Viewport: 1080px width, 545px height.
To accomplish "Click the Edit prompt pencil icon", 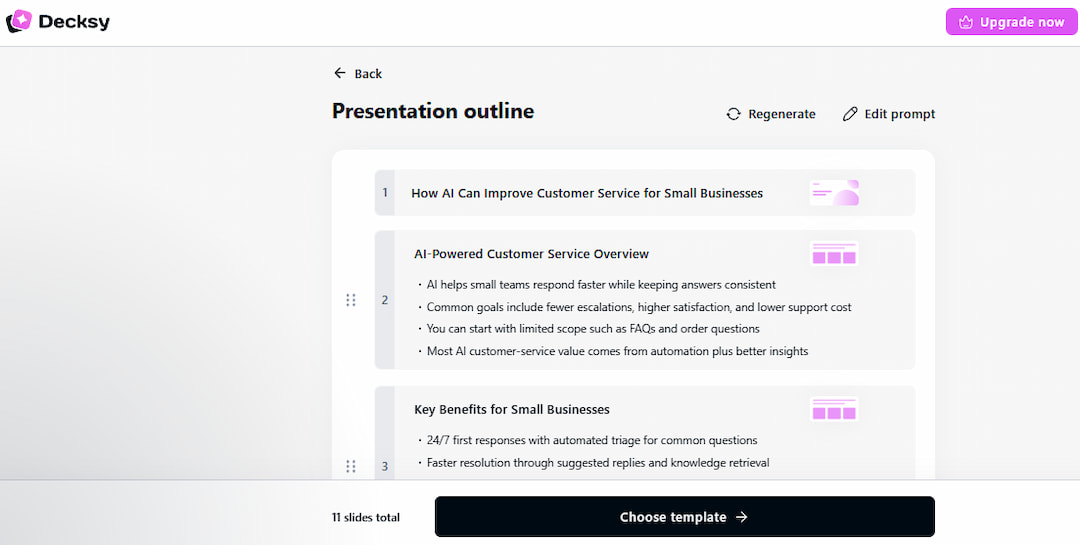I will (x=850, y=114).
